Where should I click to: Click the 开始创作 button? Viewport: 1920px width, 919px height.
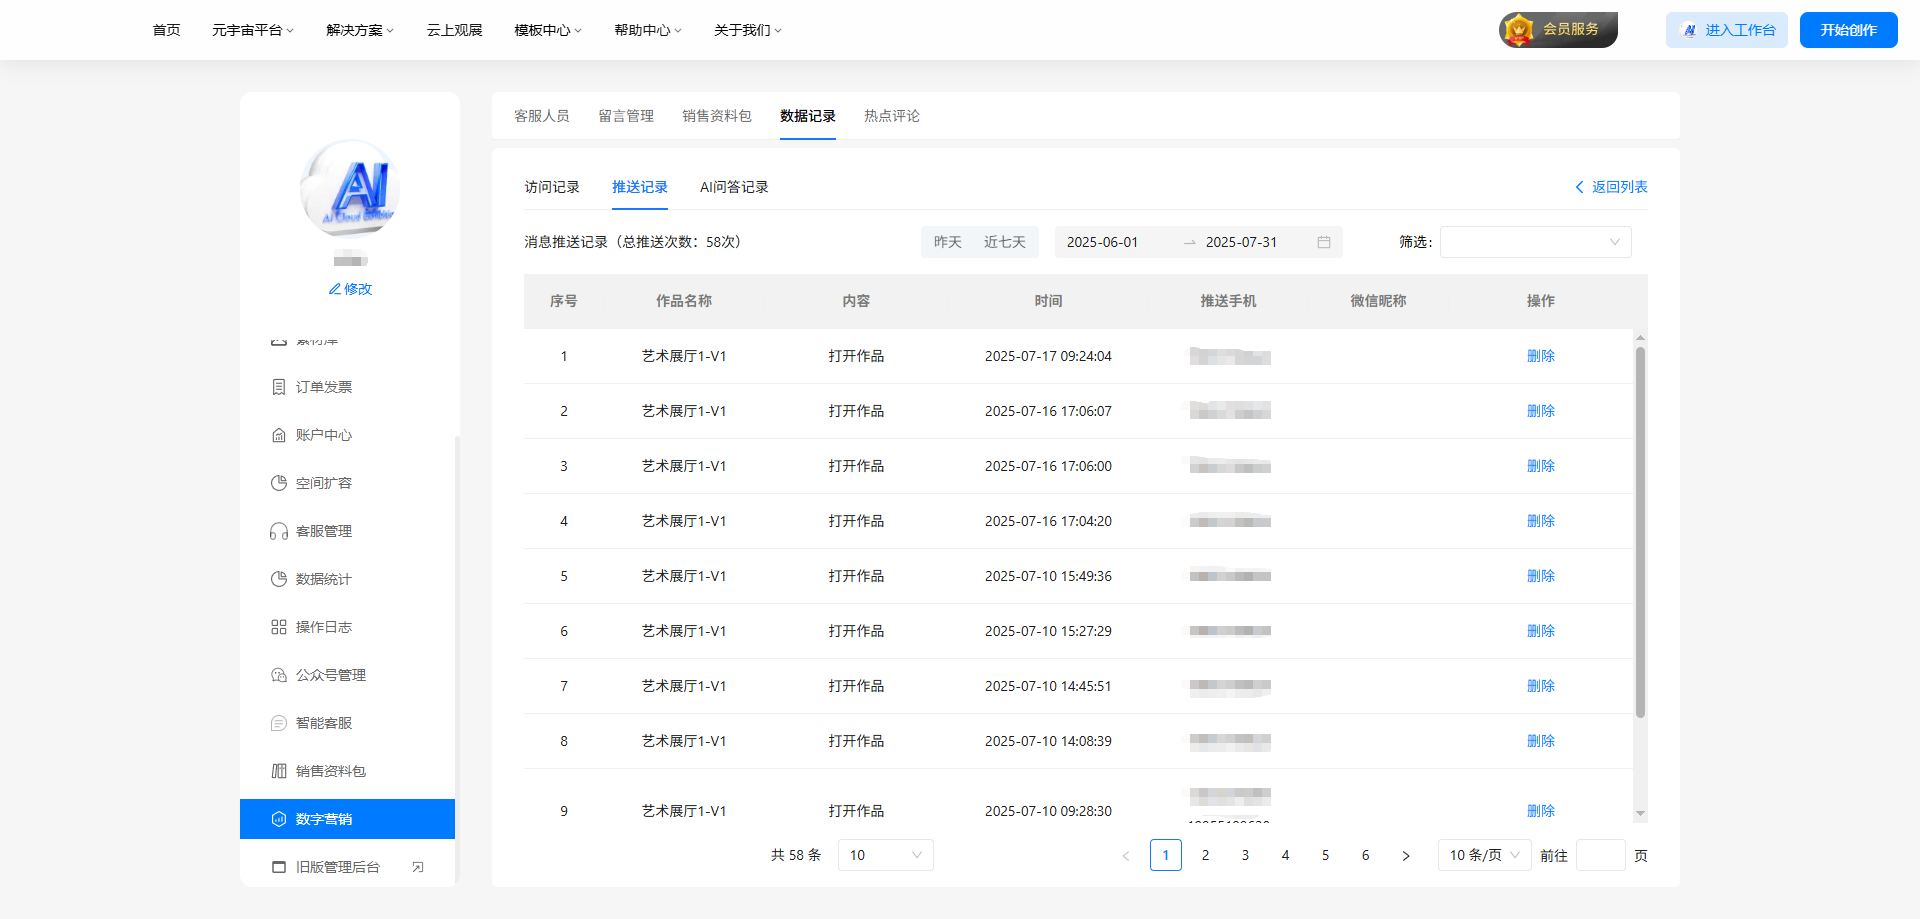pos(1848,30)
